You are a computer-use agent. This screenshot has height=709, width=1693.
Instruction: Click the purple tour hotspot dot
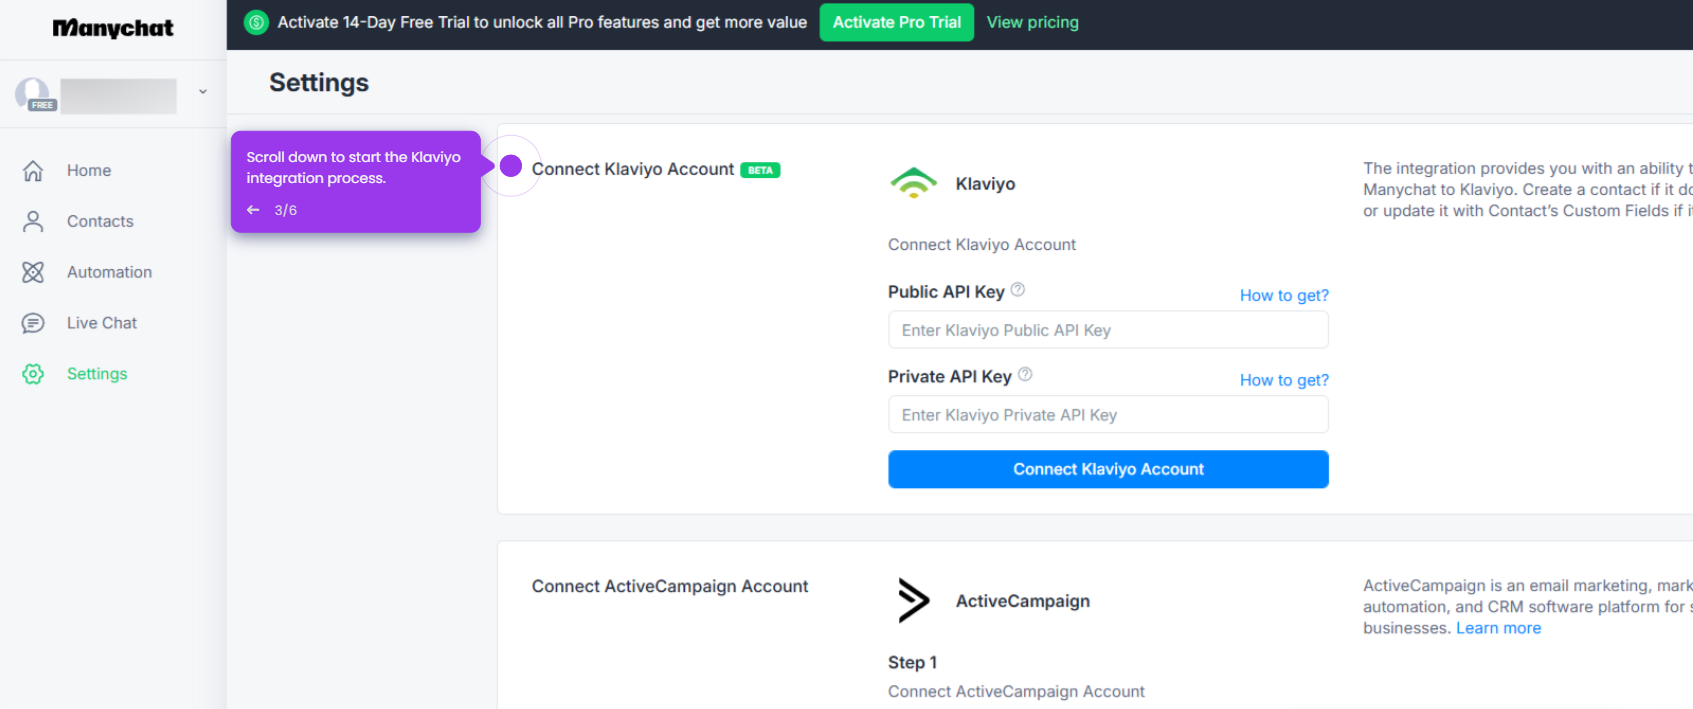click(x=511, y=166)
